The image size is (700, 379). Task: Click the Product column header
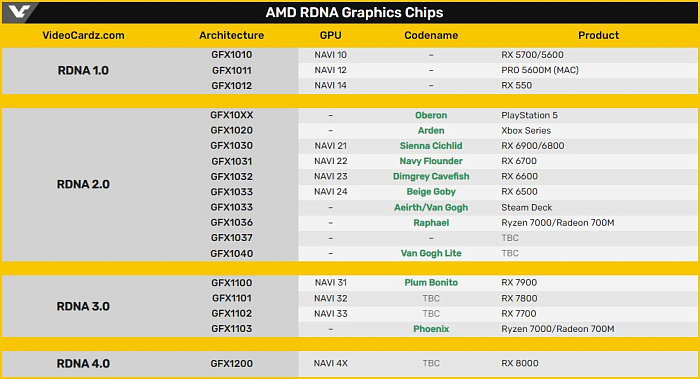coord(598,36)
